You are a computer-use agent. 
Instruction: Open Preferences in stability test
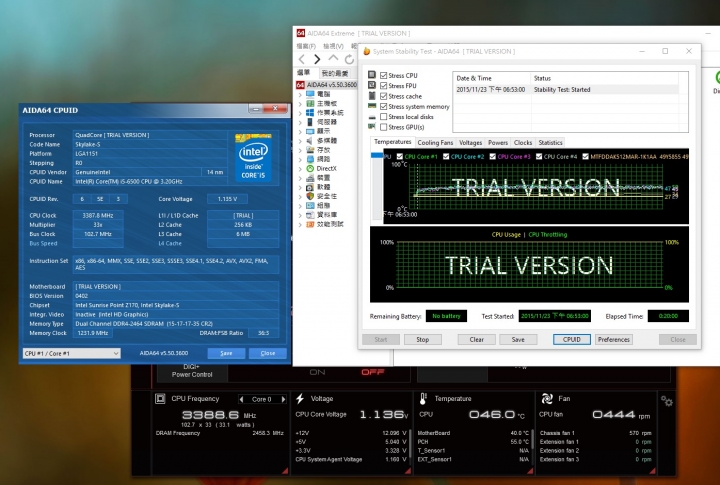613,339
